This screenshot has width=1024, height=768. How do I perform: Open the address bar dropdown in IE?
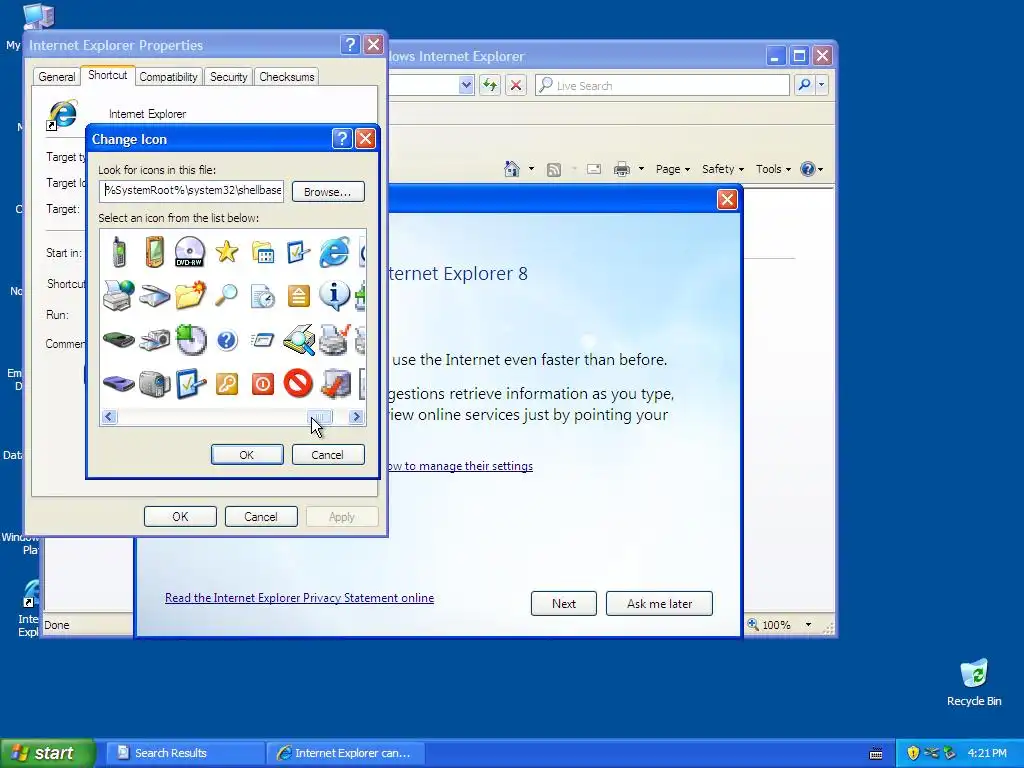click(466, 85)
